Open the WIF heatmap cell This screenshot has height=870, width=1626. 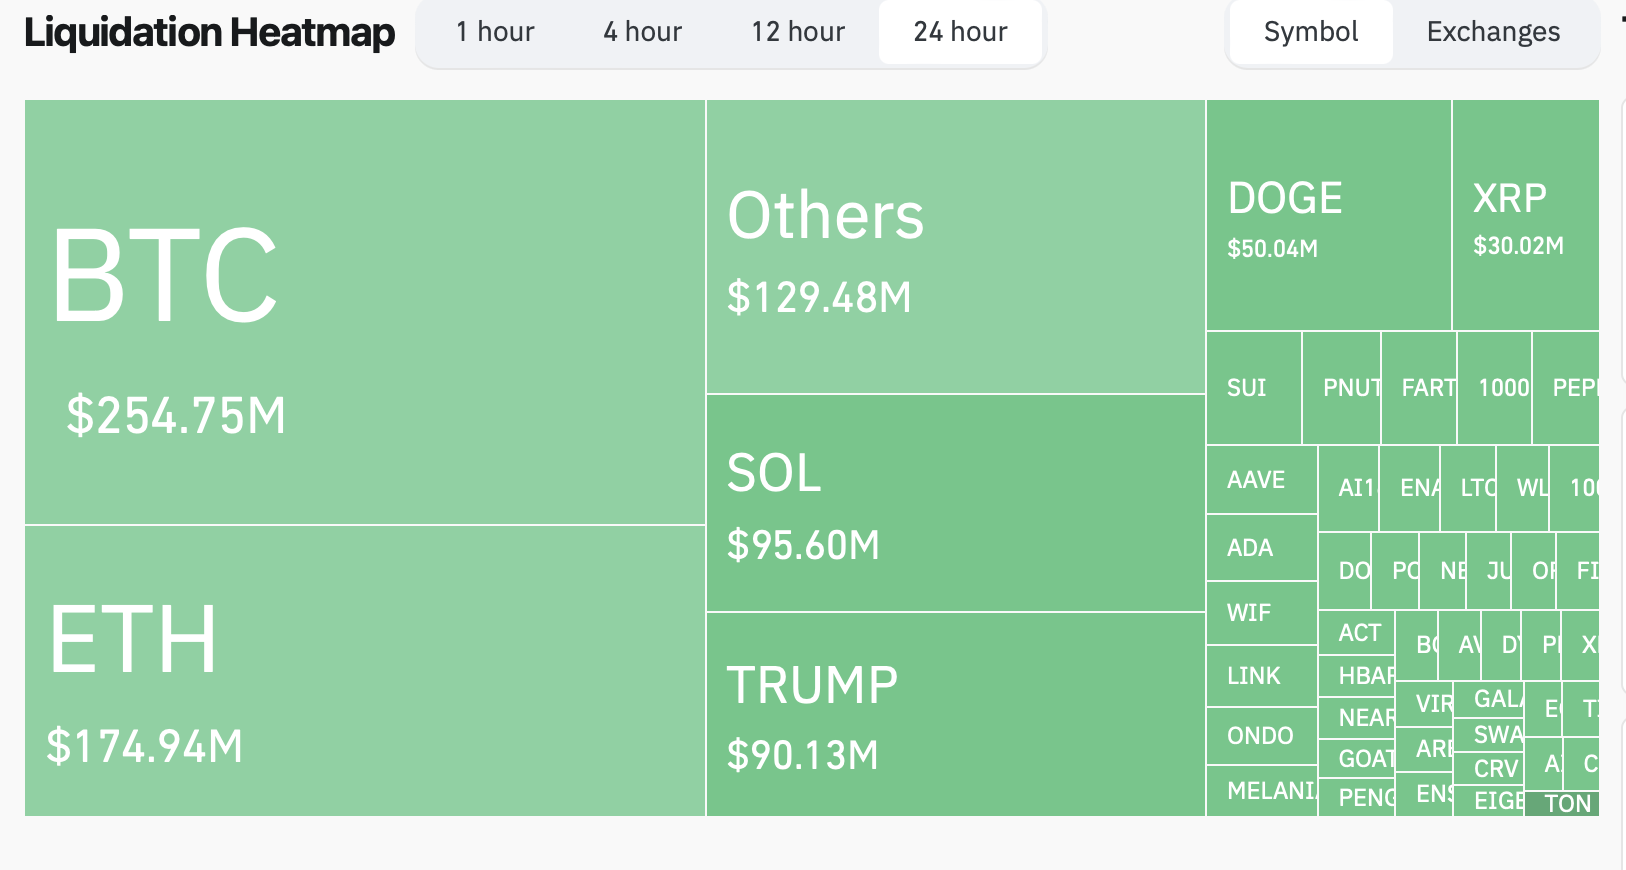[1262, 613]
